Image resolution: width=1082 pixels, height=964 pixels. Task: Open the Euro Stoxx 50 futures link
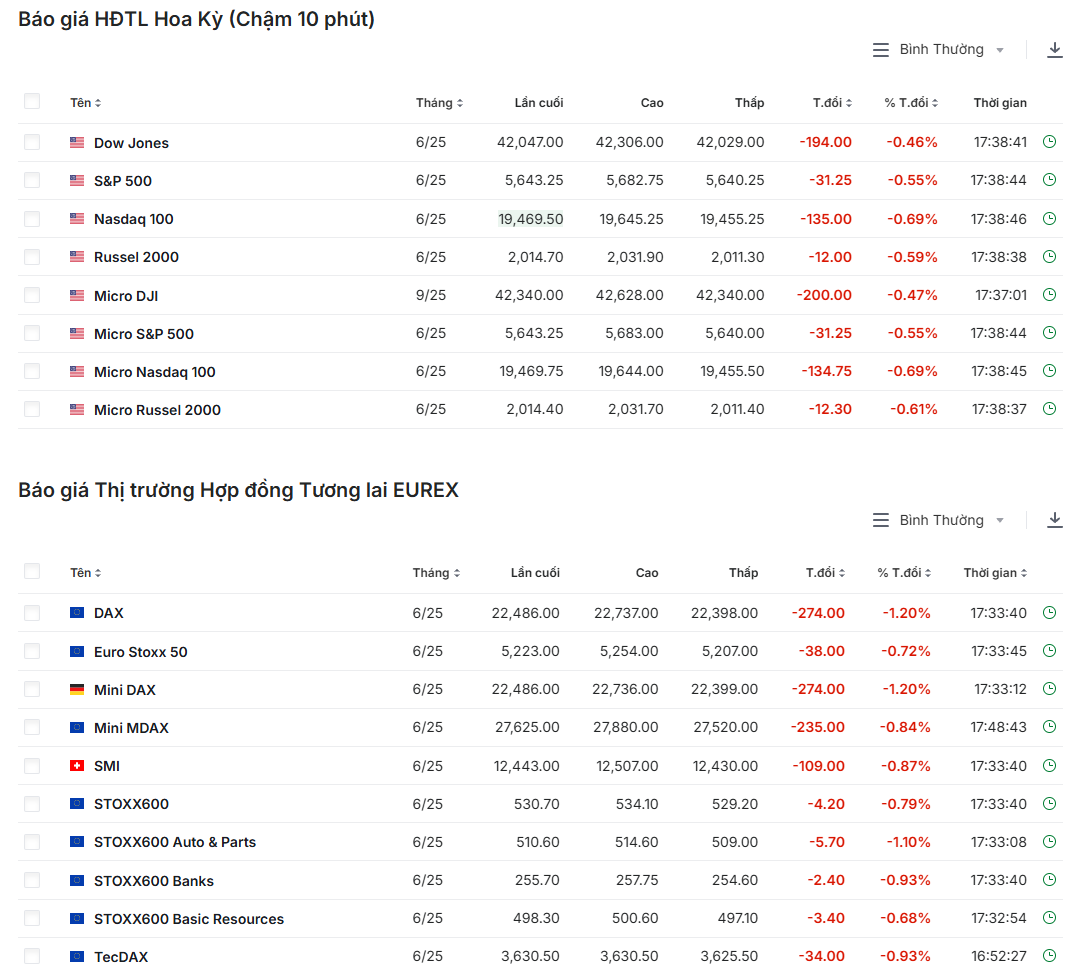click(x=140, y=652)
